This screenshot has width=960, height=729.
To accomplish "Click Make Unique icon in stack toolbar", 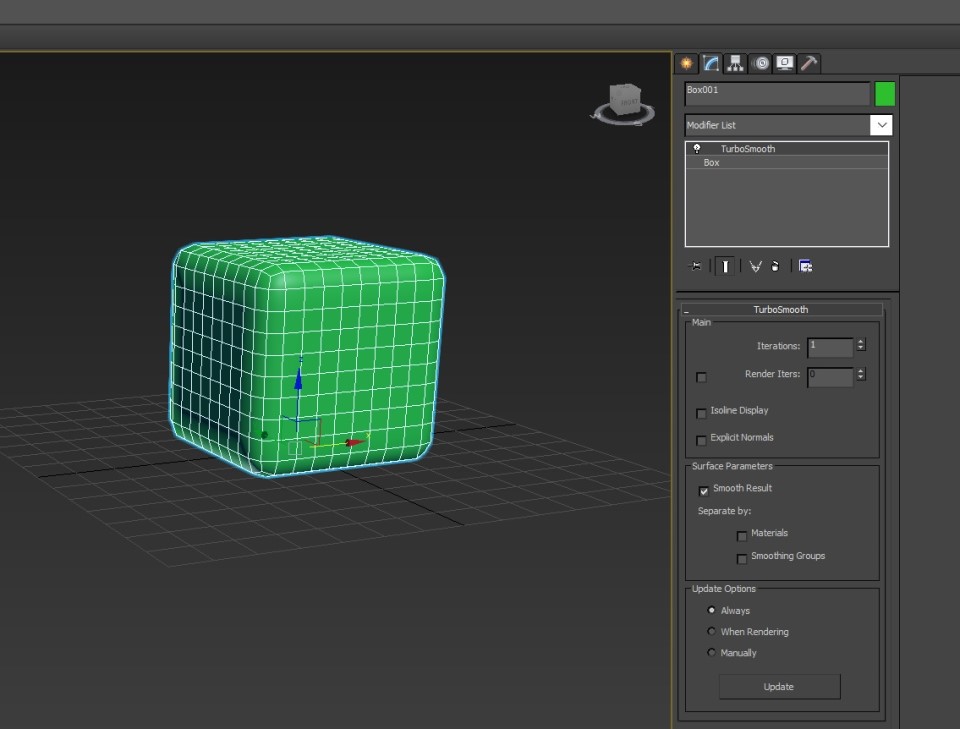I will [x=755, y=266].
